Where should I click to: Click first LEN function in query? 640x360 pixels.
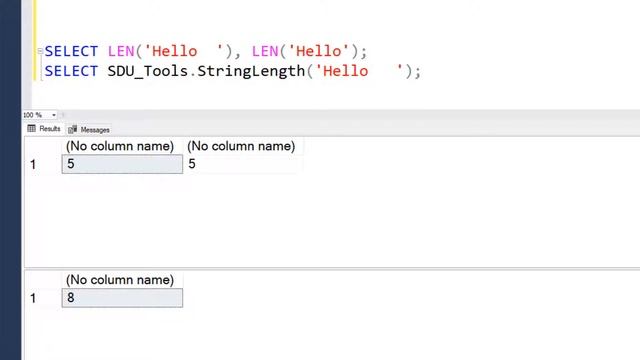pos(121,51)
